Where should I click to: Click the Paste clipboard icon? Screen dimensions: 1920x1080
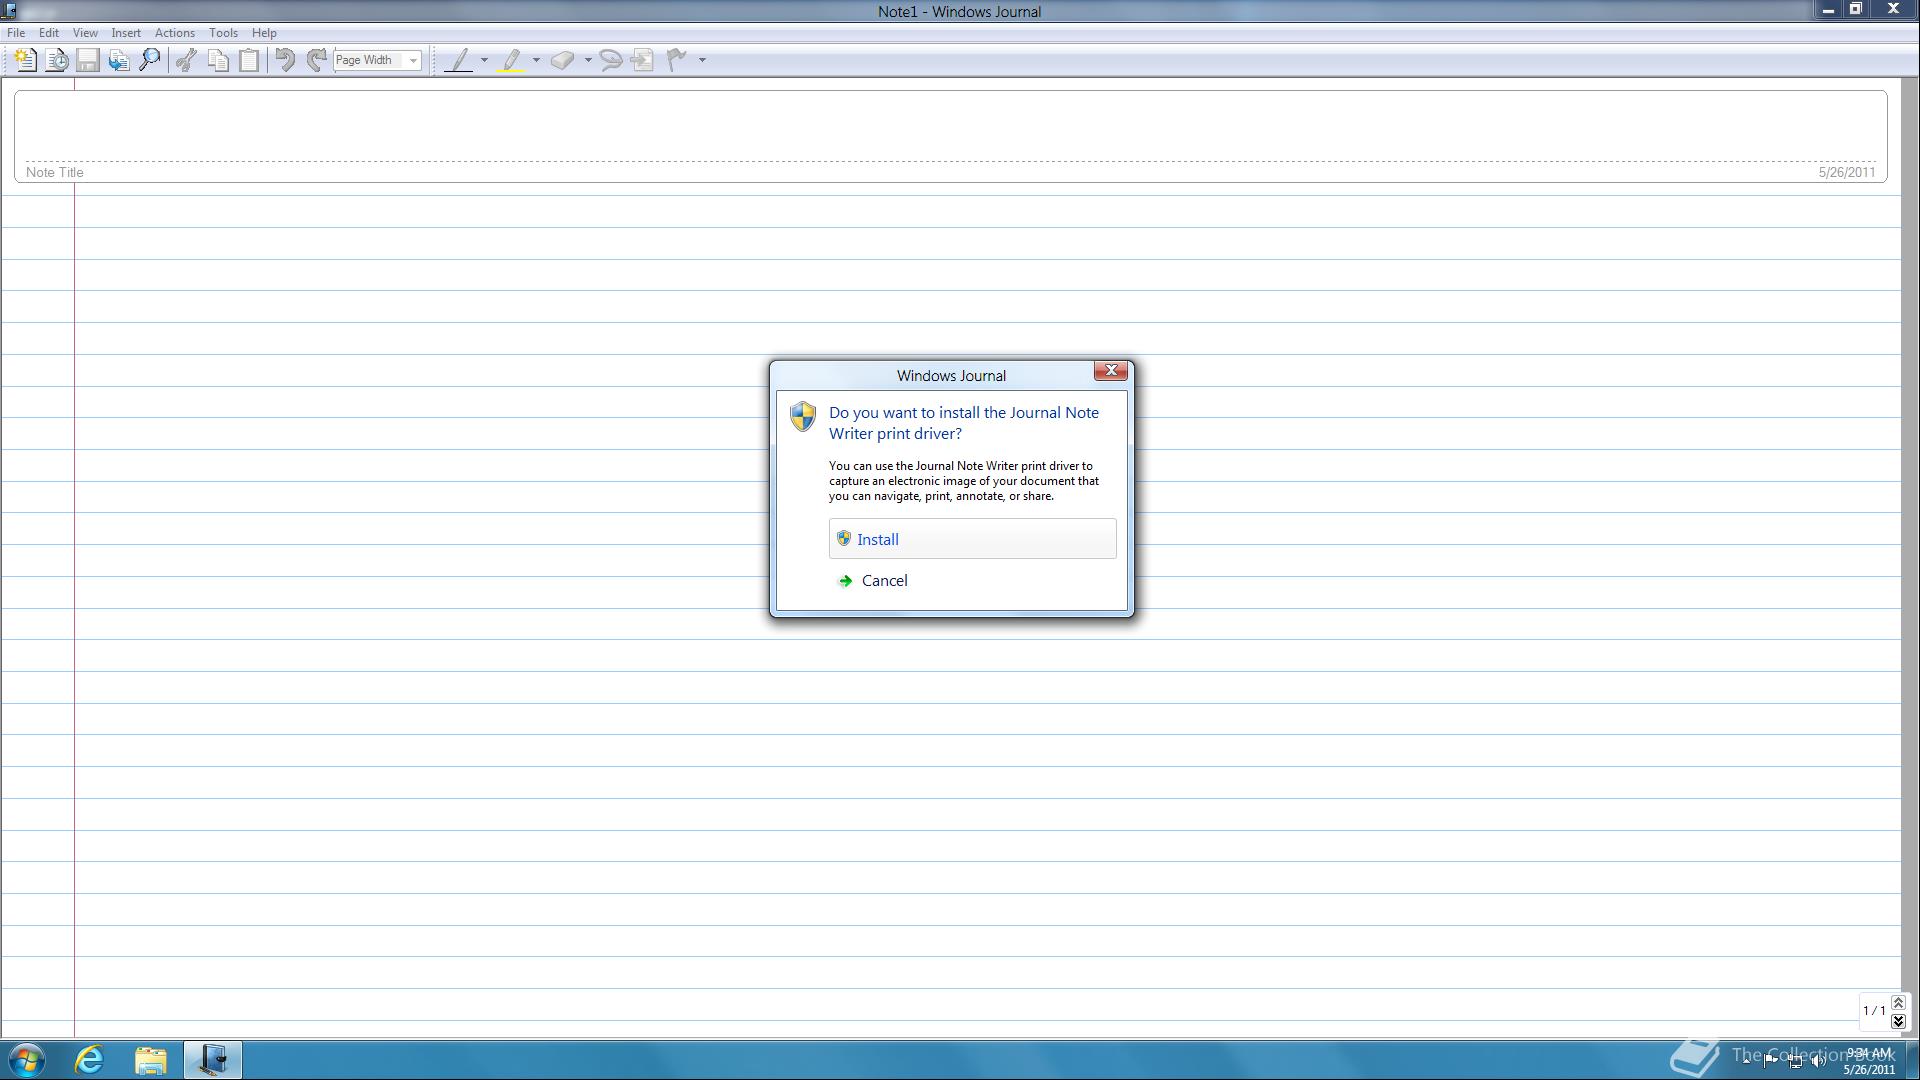pyautogui.click(x=248, y=60)
